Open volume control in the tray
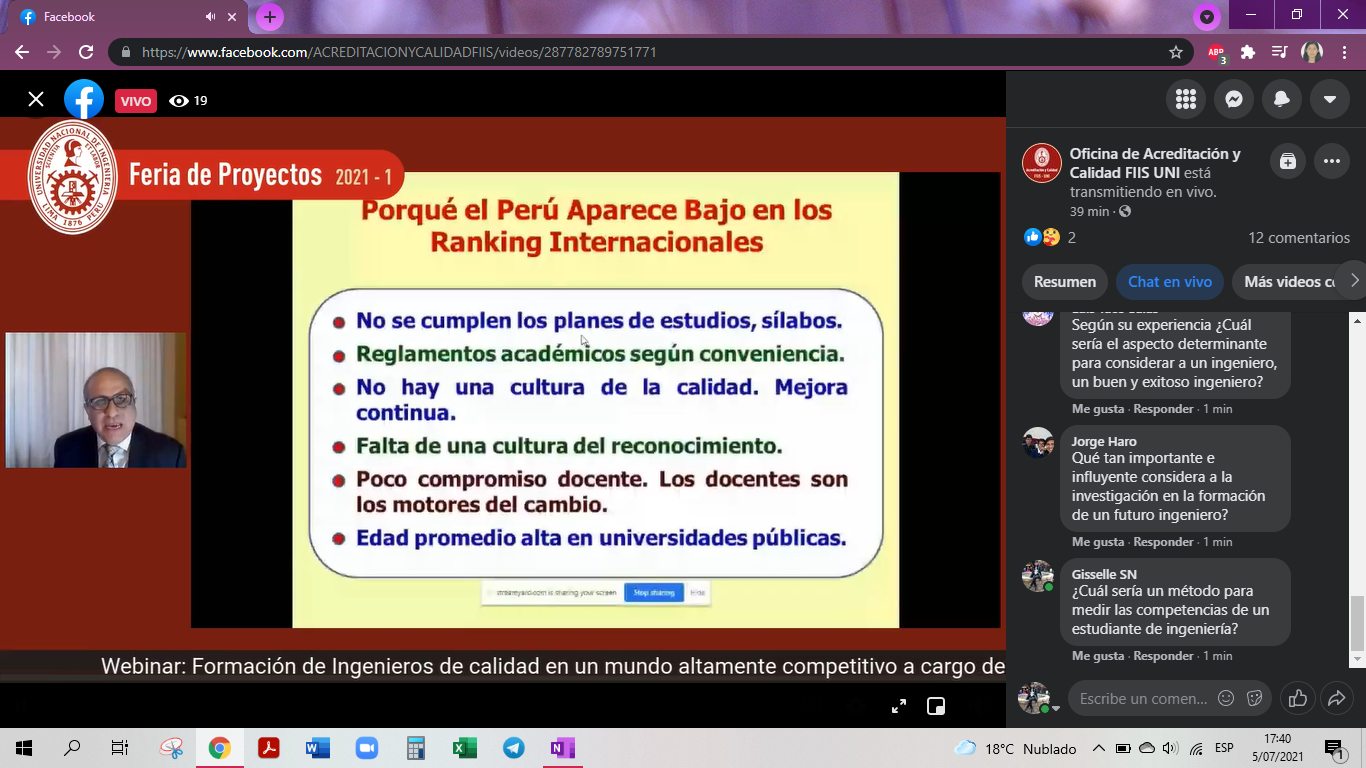The width and height of the screenshot is (1366, 768). pos(1170,748)
